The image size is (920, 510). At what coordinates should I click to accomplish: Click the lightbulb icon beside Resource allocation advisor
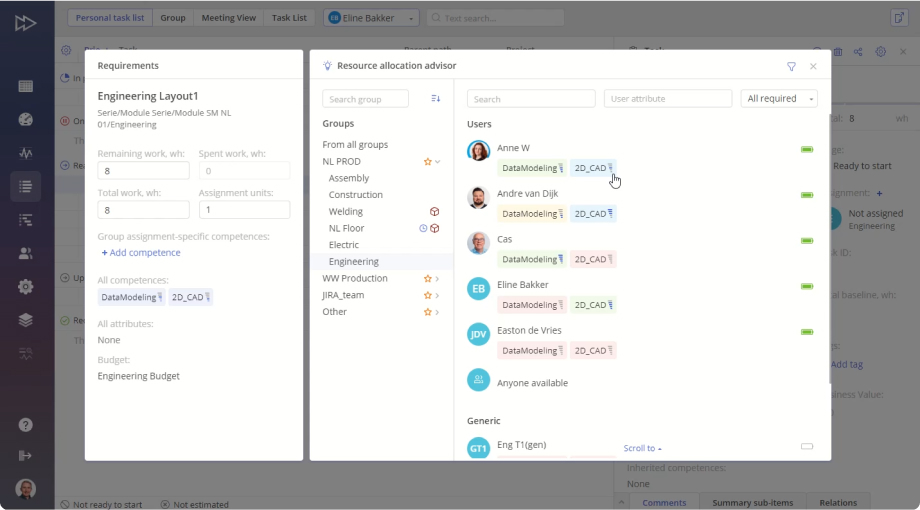(x=327, y=66)
